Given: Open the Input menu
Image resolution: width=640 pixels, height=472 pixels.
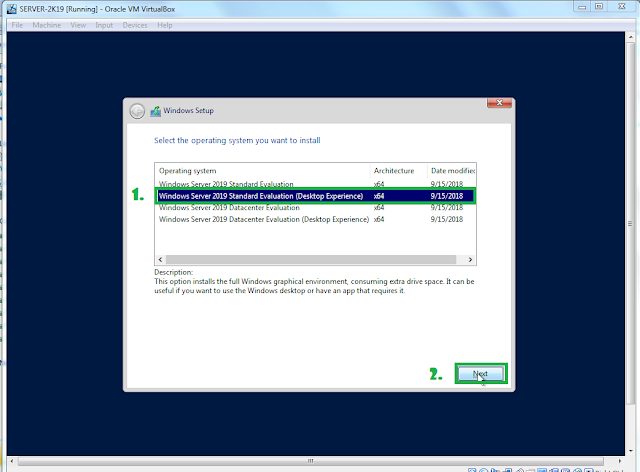Looking at the screenshot, I should [x=104, y=25].
